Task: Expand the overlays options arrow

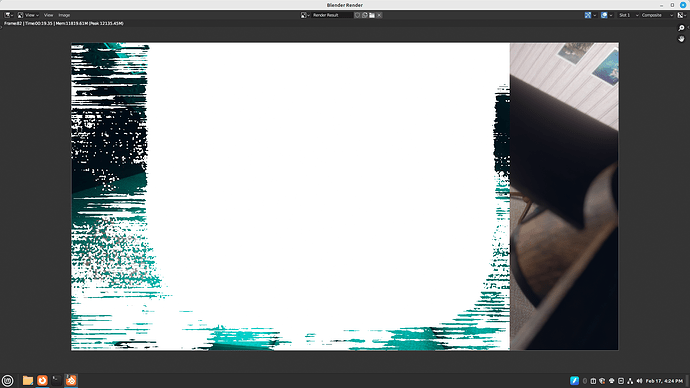Action: tap(611, 15)
